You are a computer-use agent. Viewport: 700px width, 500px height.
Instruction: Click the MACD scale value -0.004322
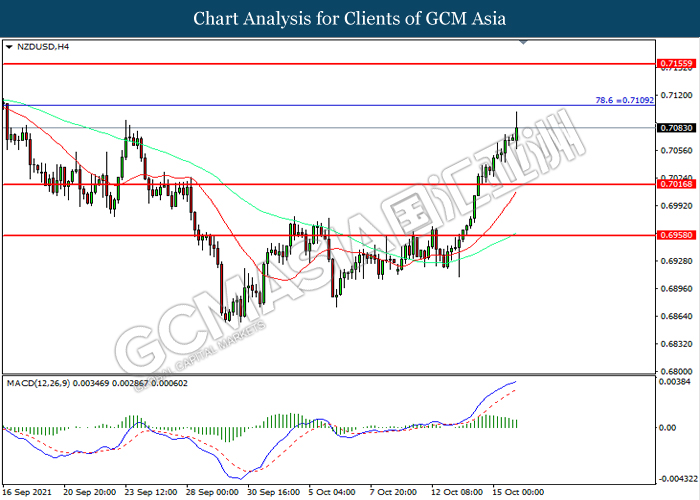679,479
